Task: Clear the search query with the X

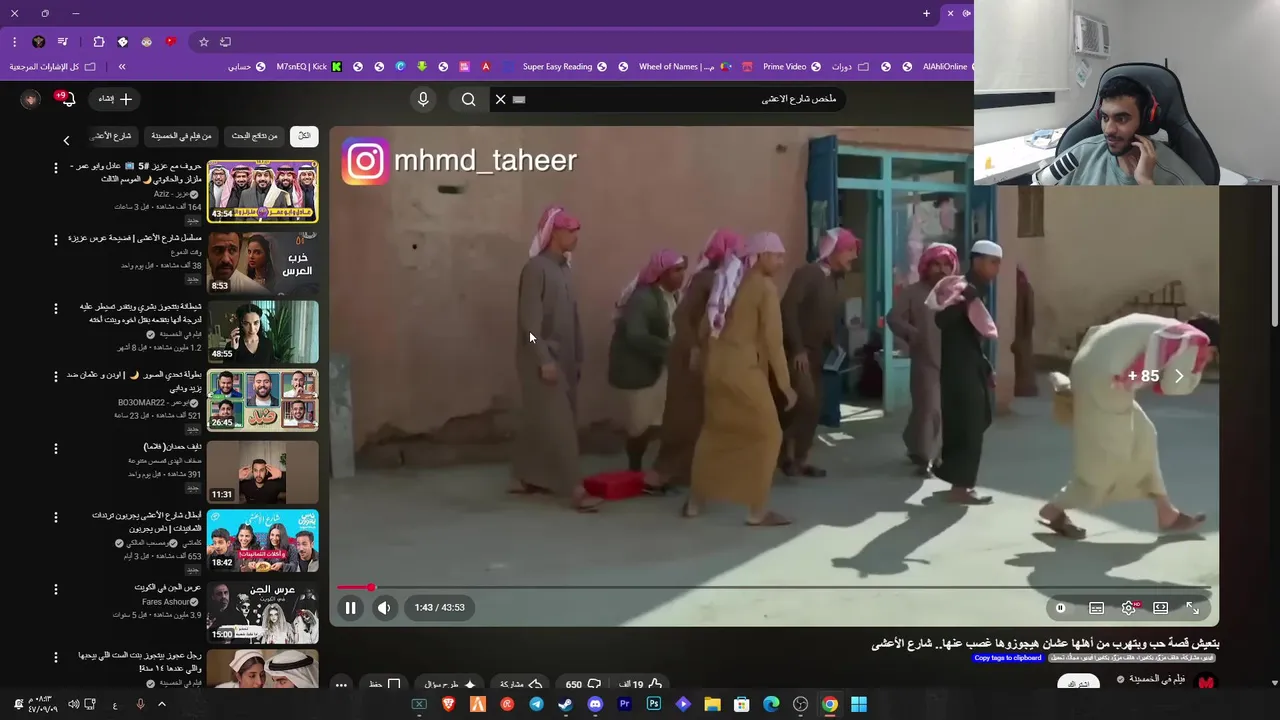Action: (500, 99)
